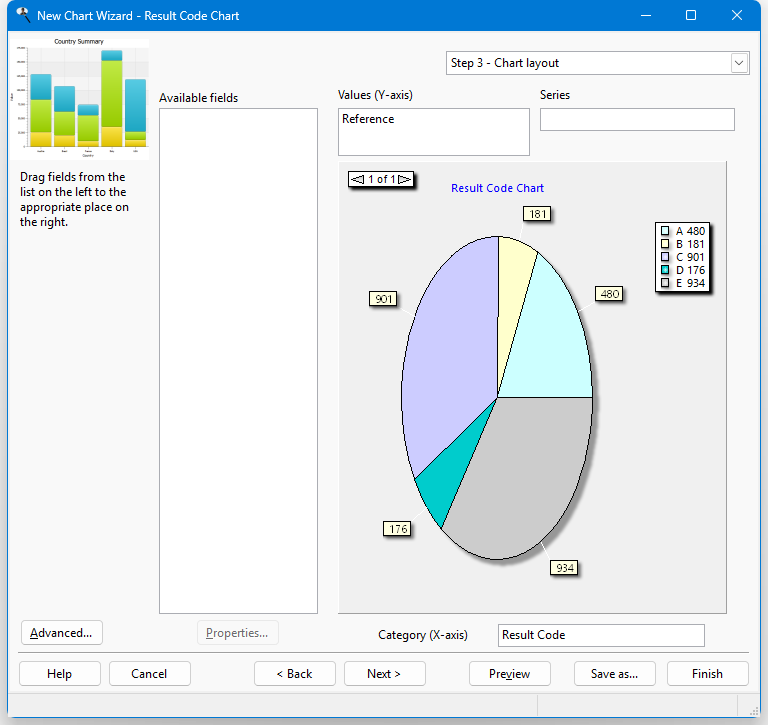Click the Result Code Chart title
Image resolution: width=768 pixels, height=725 pixels.
497,188
